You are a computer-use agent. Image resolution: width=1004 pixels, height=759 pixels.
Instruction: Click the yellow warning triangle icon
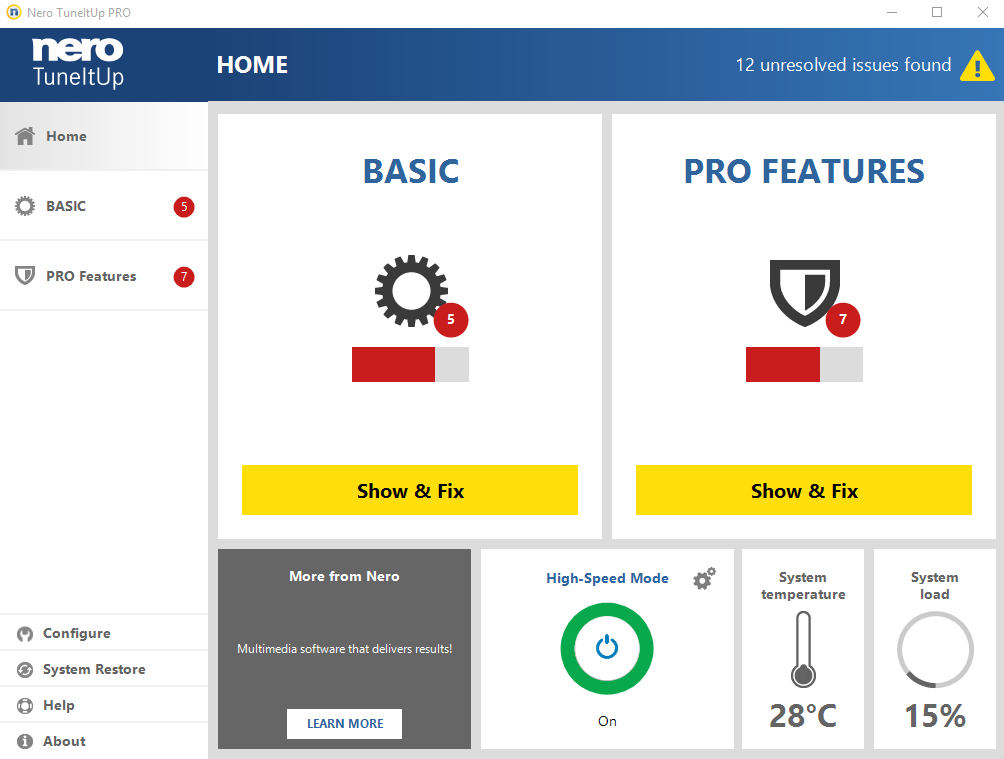[977, 66]
